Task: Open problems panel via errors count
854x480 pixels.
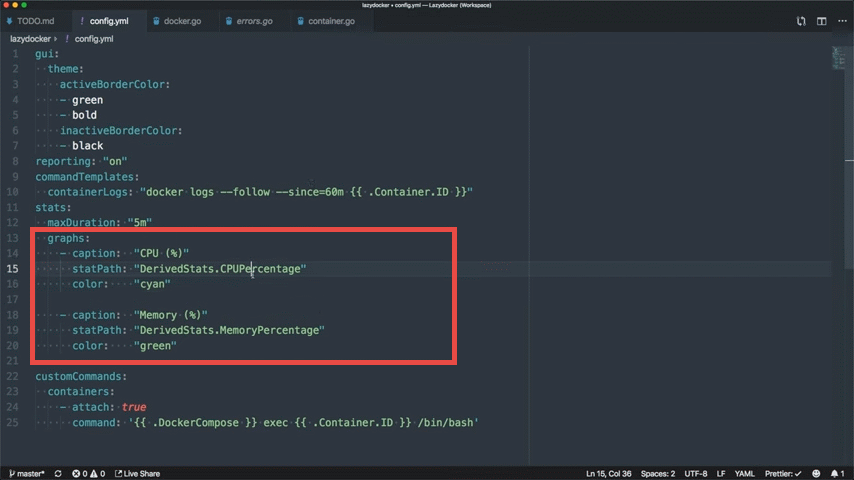Action: (x=87, y=473)
